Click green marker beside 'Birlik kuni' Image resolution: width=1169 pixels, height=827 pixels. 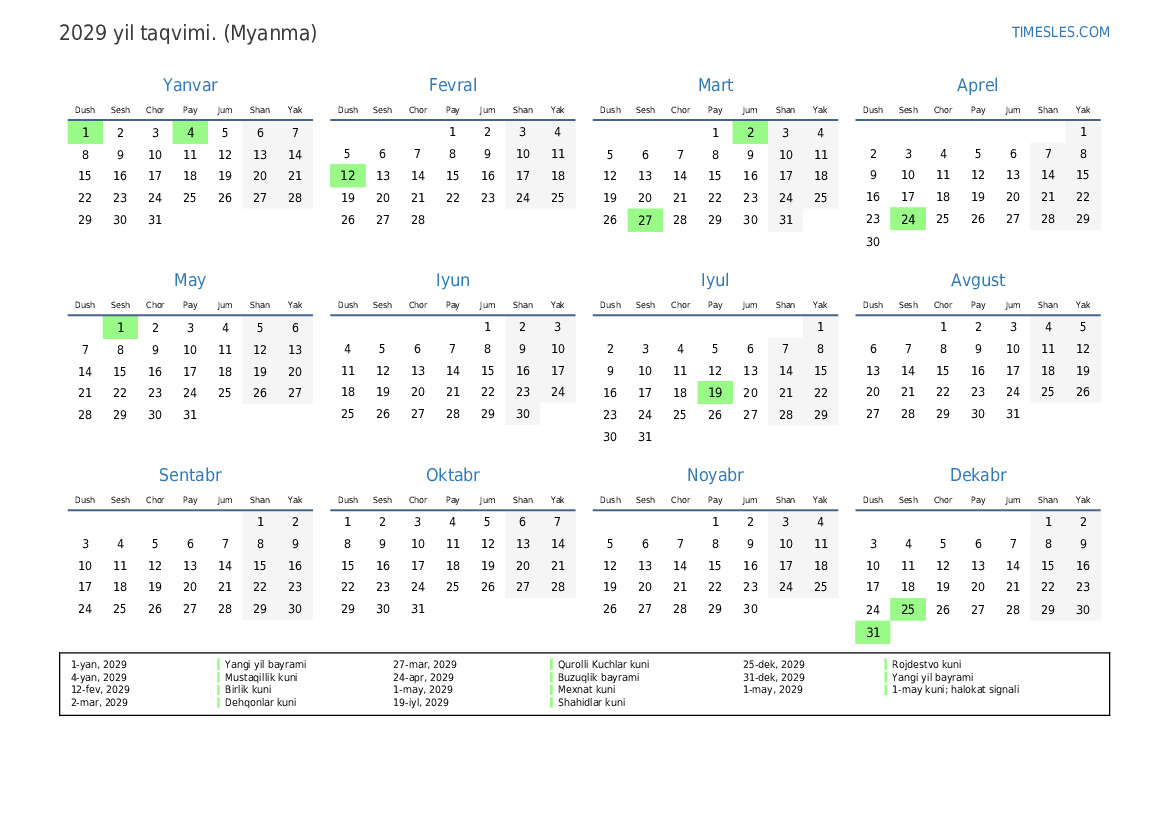(x=219, y=690)
